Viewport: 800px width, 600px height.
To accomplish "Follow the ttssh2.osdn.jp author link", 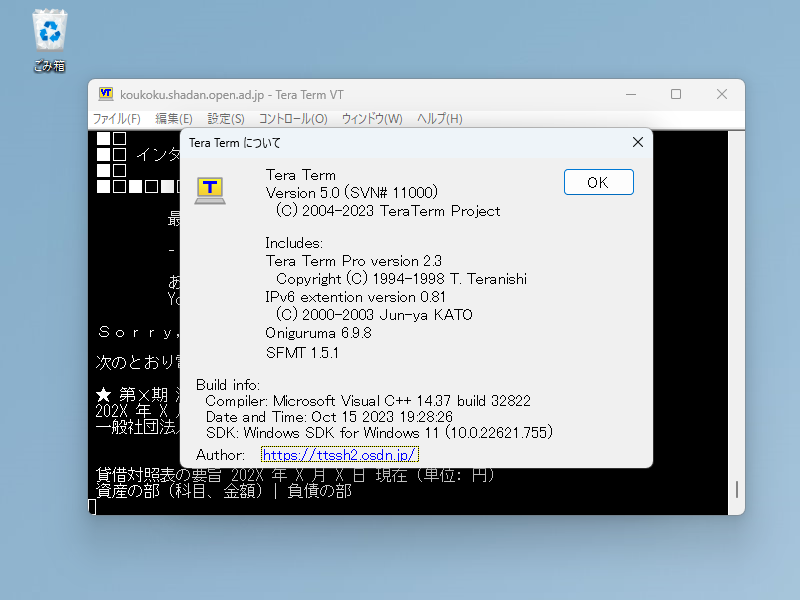I will [x=339, y=454].
